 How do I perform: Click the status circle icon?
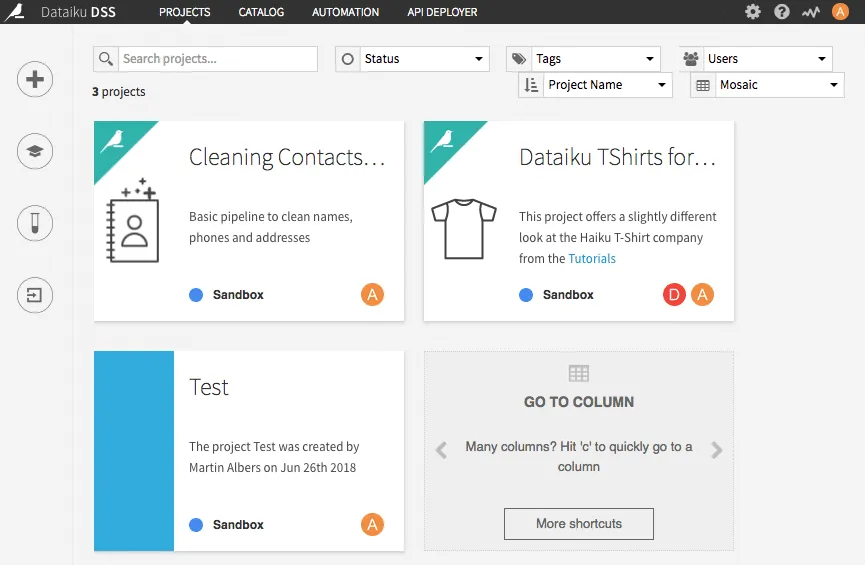point(348,58)
